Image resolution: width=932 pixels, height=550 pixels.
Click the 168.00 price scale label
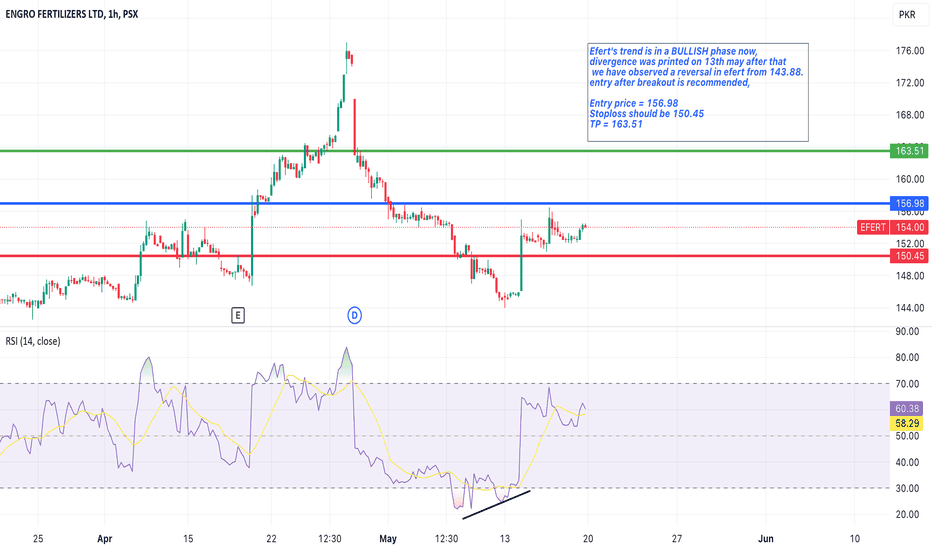910,115
